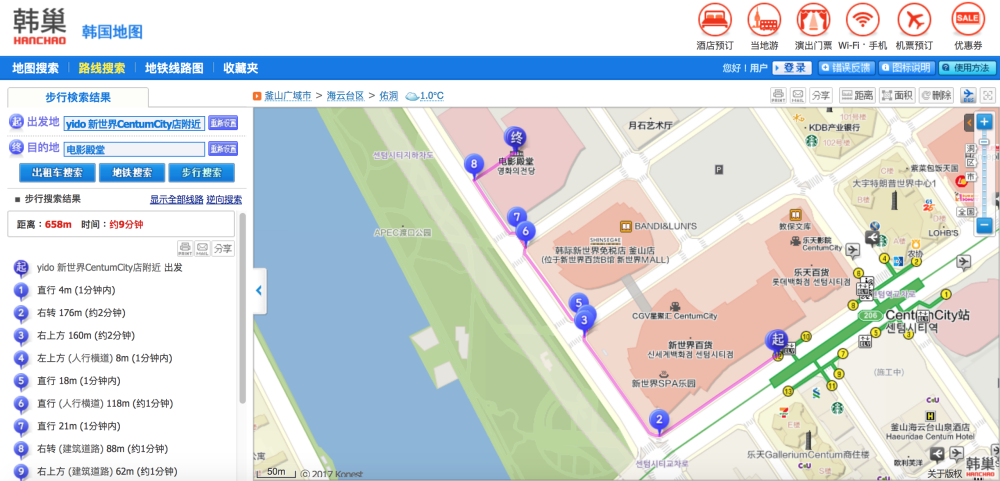Open show tickets icon (演出门票)
The width and height of the screenshot is (1000, 481).
813,20
